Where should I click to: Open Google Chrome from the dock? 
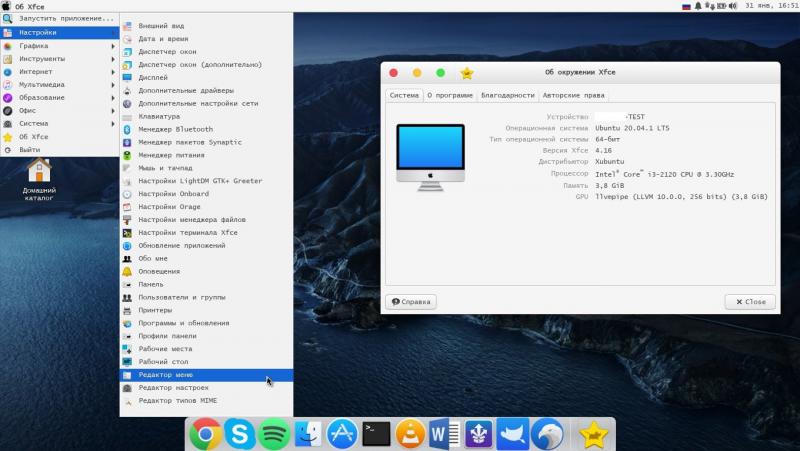(x=206, y=434)
